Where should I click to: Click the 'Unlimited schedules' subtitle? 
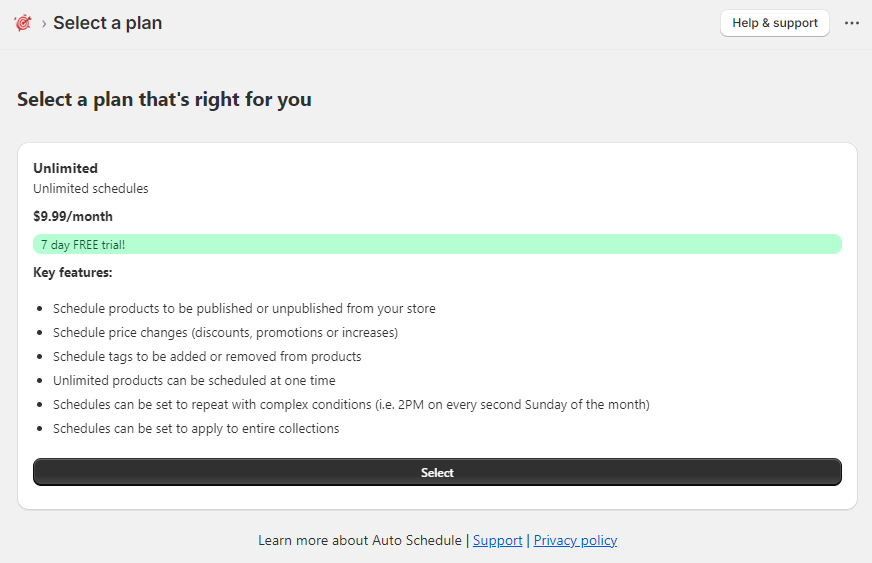[91, 189]
